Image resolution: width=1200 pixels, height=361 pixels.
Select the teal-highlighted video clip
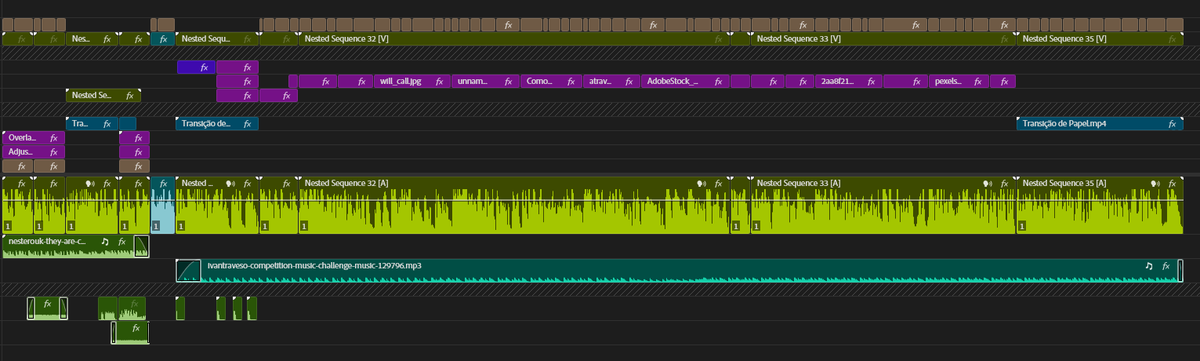[163, 39]
